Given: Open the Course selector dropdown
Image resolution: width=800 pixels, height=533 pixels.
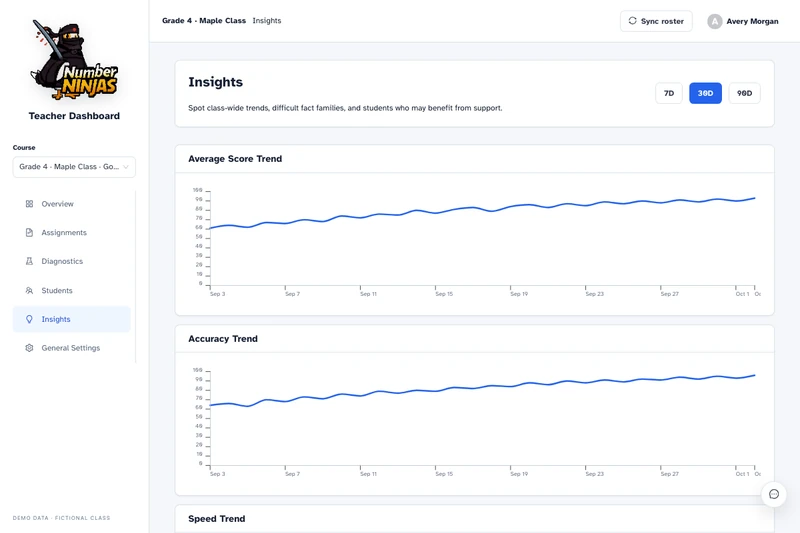Looking at the screenshot, I should click(74, 167).
